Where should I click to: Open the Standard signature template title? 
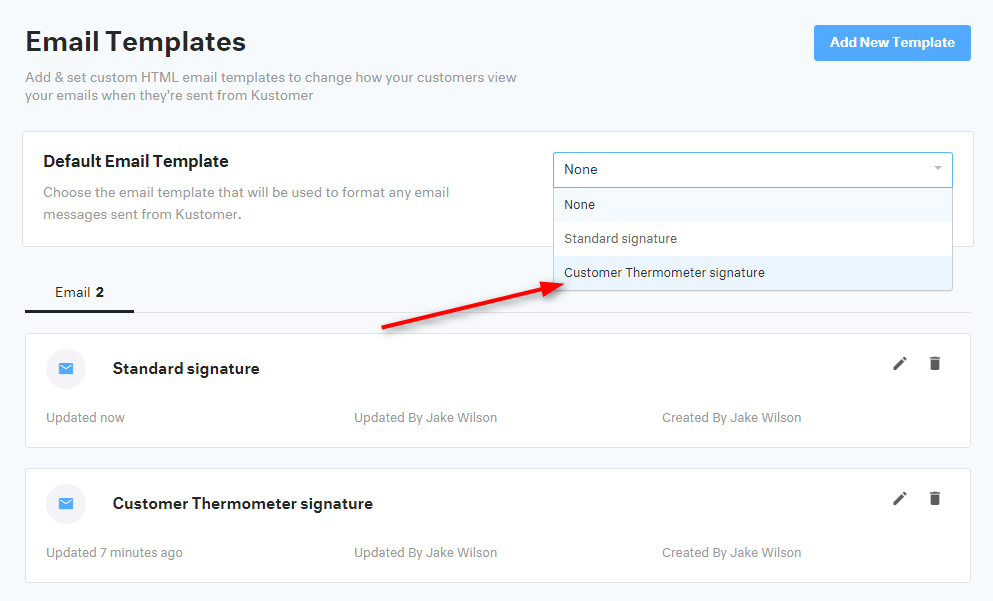point(186,369)
